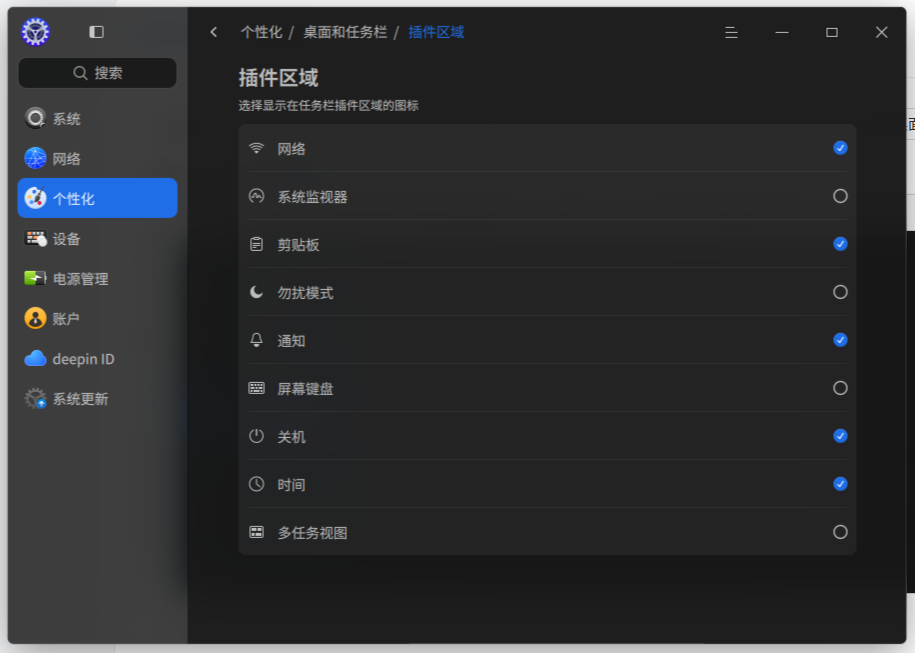Image resolution: width=915 pixels, height=653 pixels.
Task: Click the 屏幕键盘 row label
Action: pos(305,389)
